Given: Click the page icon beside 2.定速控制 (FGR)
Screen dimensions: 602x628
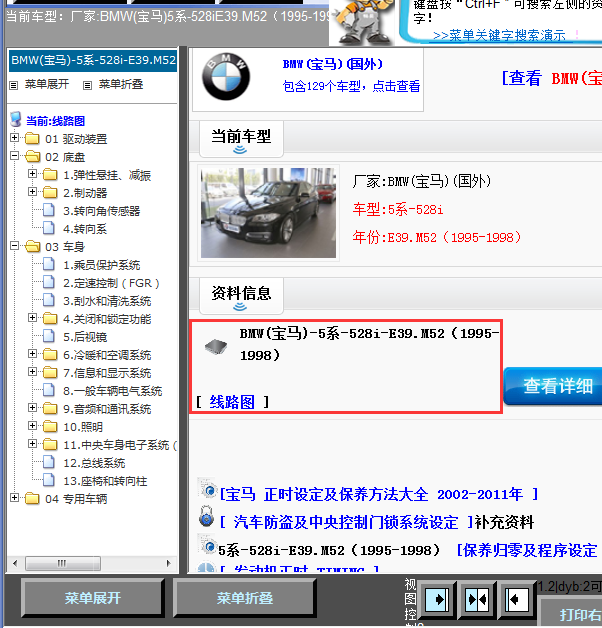Looking at the screenshot, I should [49, 282].
